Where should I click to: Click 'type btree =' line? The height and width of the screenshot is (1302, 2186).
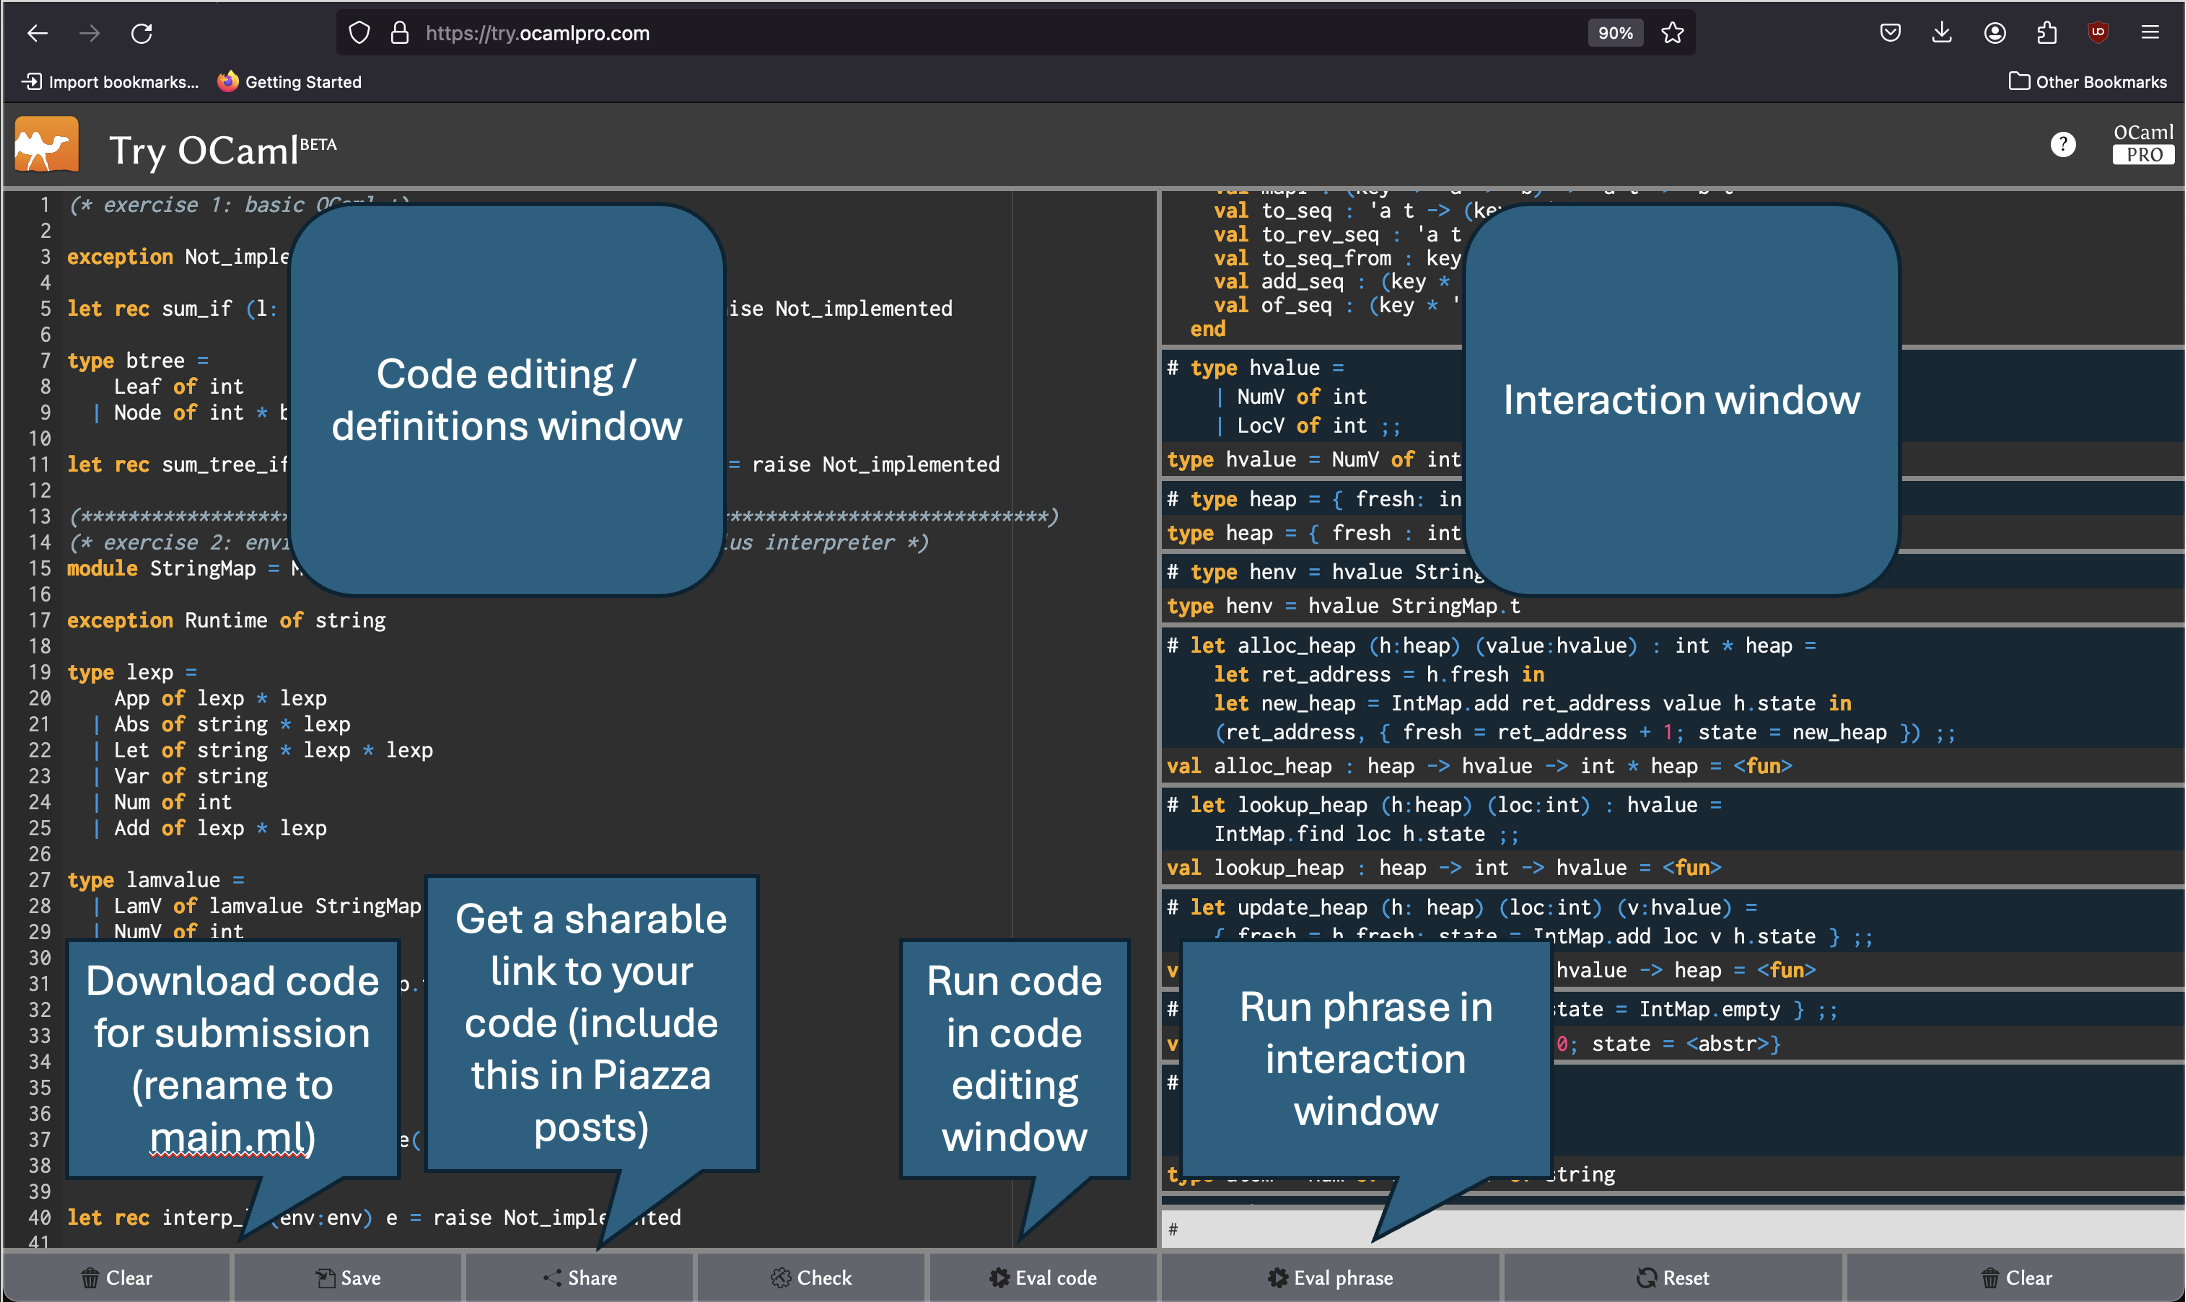pos(138,360)
